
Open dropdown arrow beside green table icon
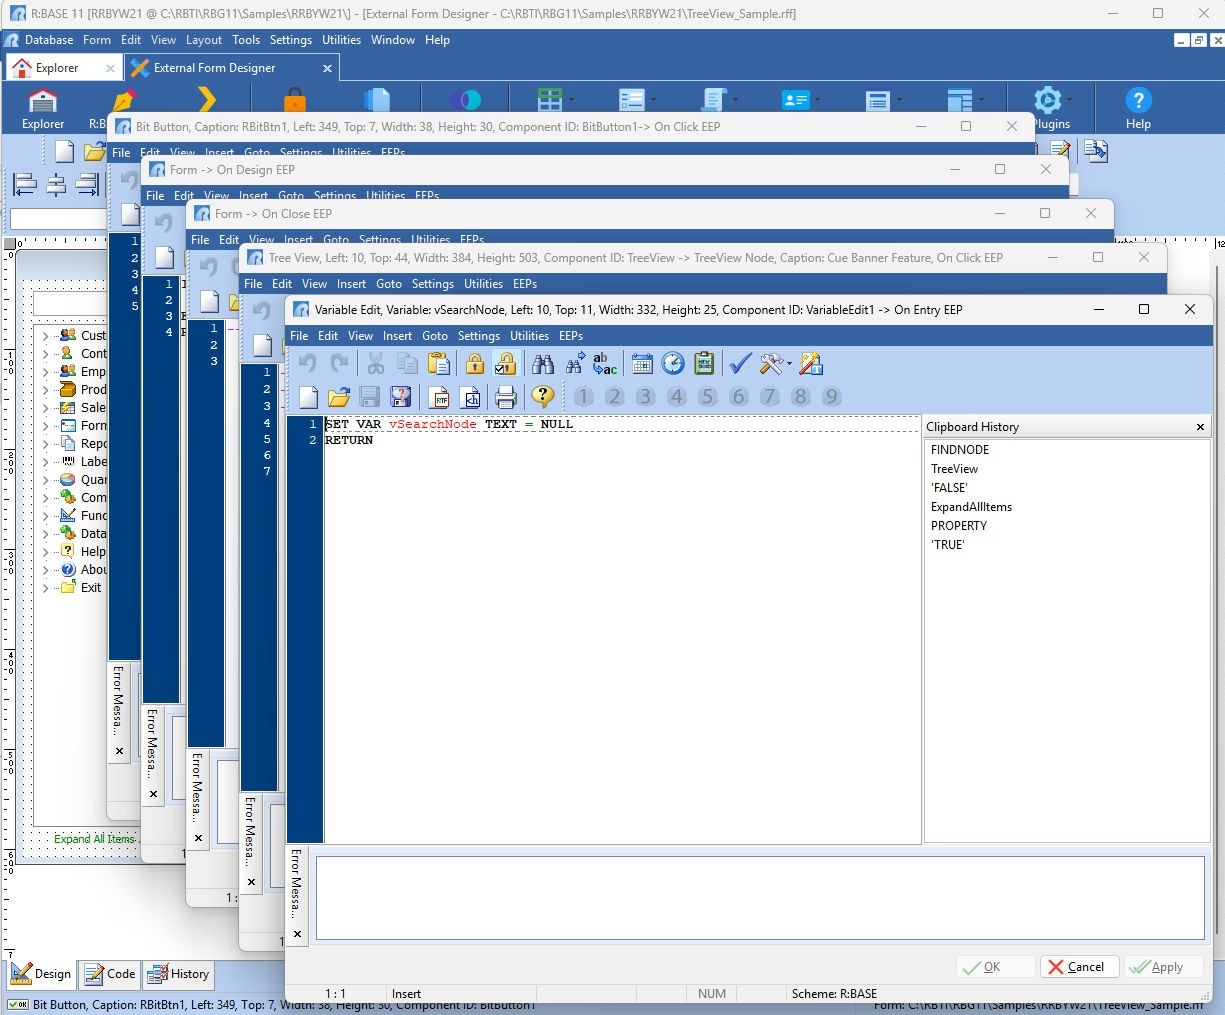571,100
